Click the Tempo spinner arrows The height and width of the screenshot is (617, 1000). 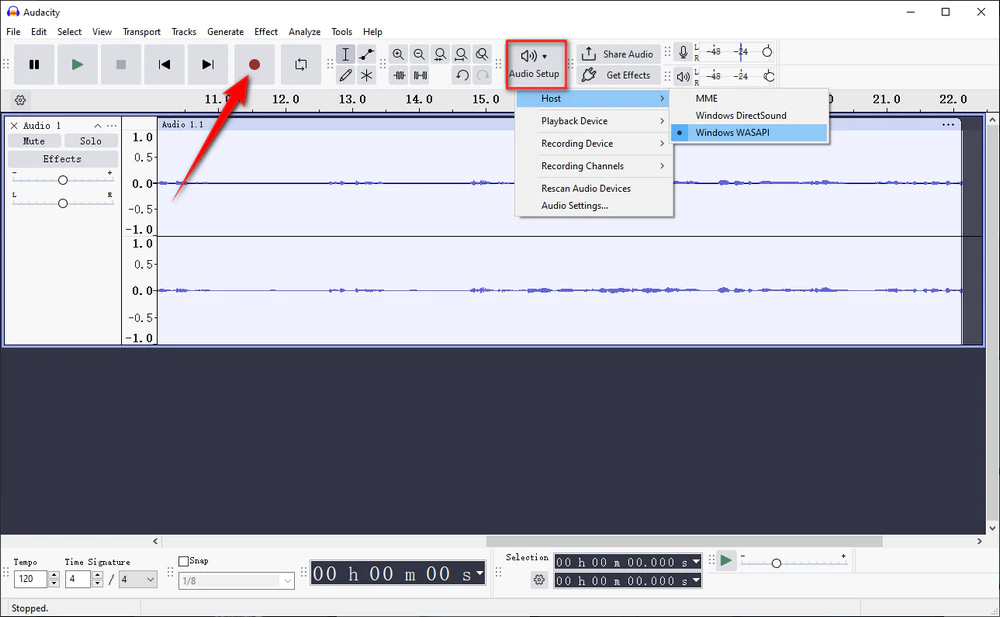[x=54, y=579]
